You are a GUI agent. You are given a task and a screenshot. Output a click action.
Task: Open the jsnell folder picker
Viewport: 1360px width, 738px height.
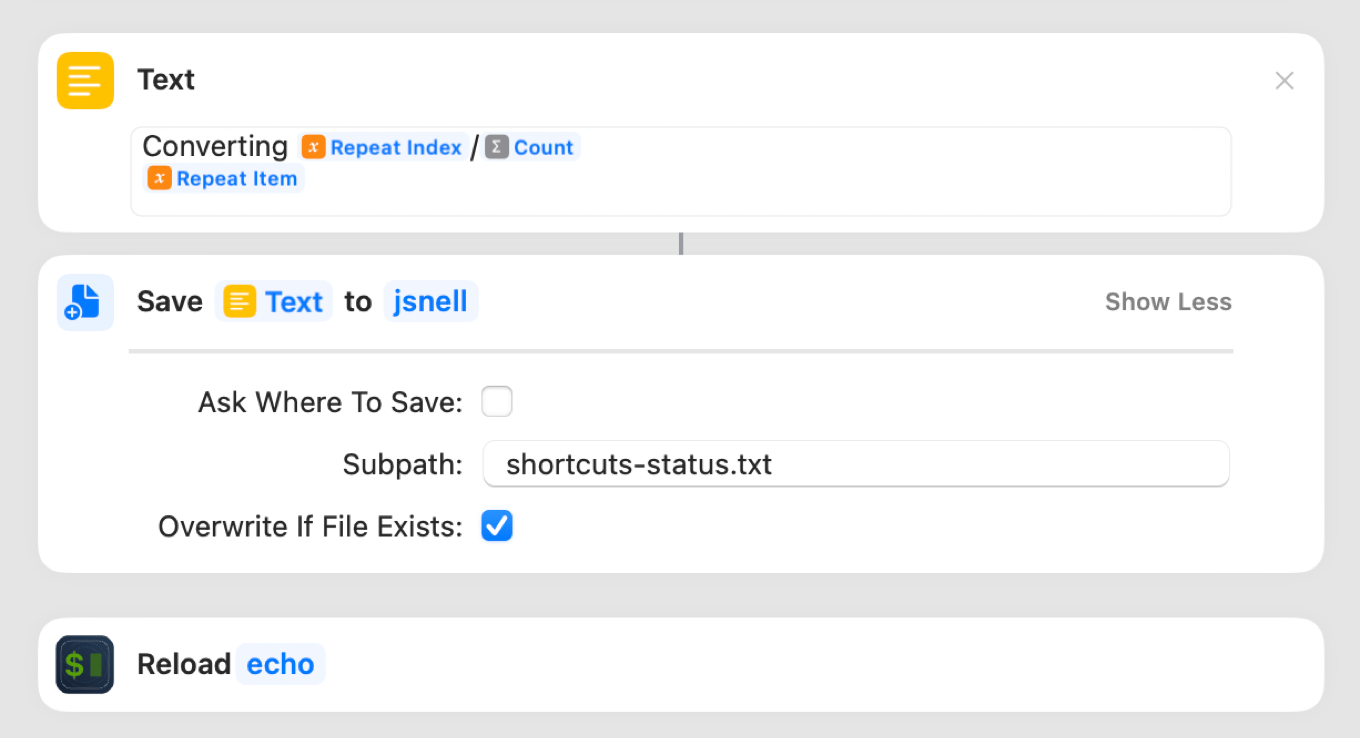pyautogui.click(x=430, y=302)
